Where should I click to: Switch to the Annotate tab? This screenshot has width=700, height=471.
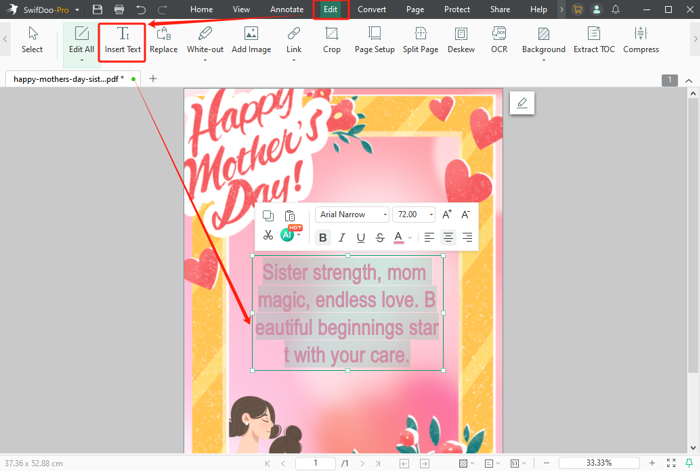click(287, 9)
